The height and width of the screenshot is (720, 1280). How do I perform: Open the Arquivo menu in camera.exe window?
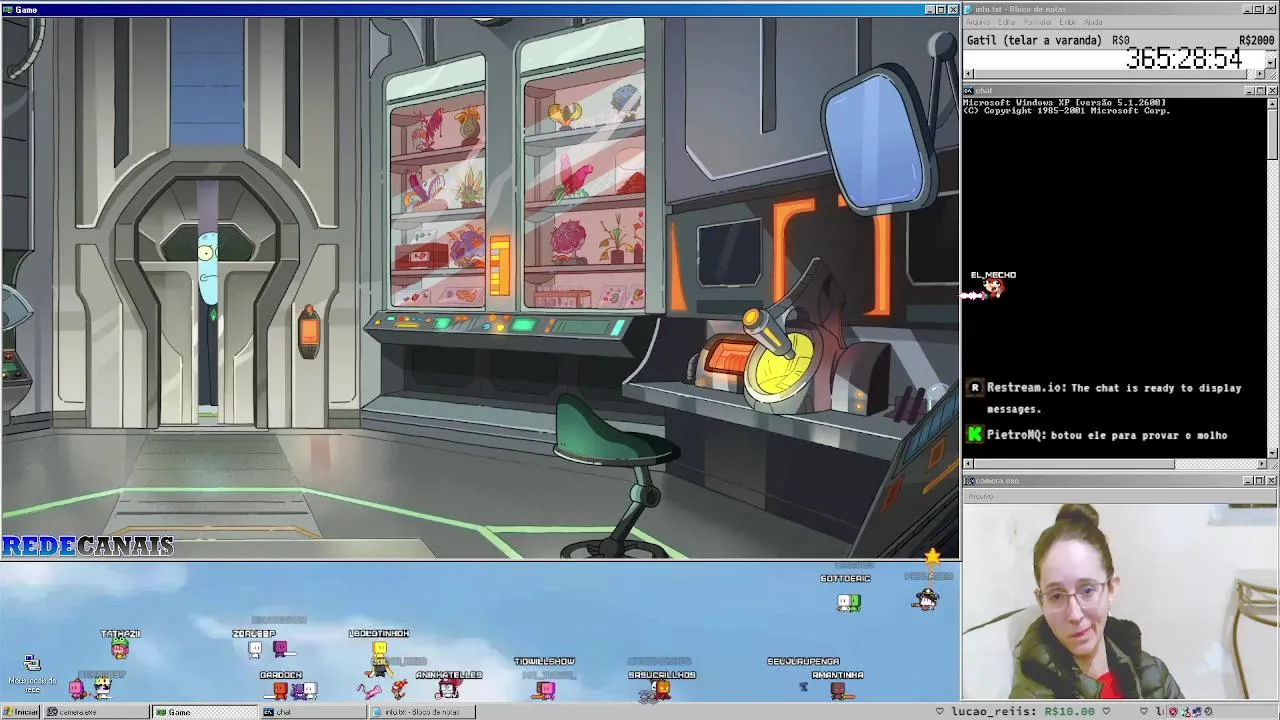[x=981, y=496]
